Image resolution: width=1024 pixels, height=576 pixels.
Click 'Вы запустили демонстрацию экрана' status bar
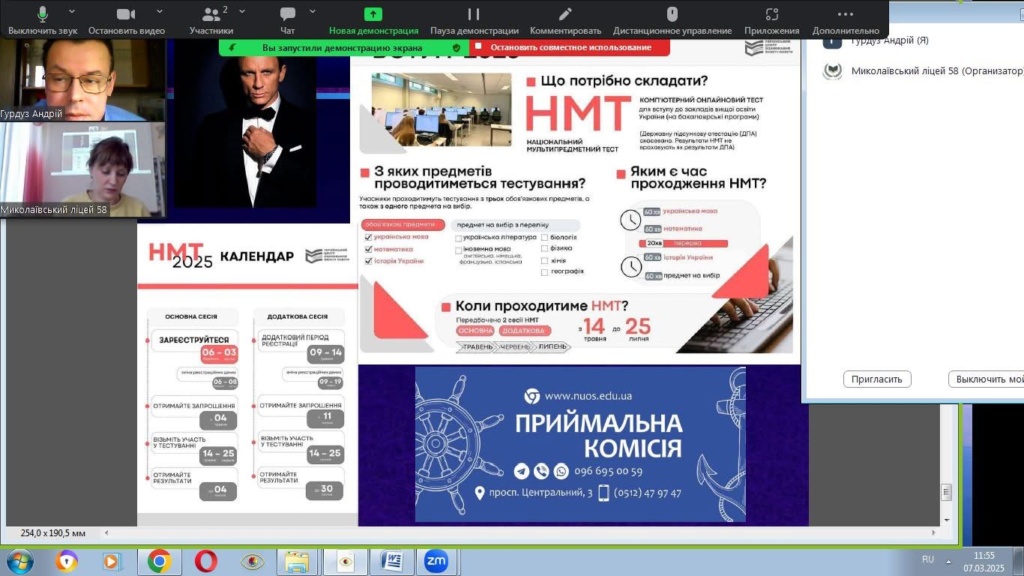(342, 48)
